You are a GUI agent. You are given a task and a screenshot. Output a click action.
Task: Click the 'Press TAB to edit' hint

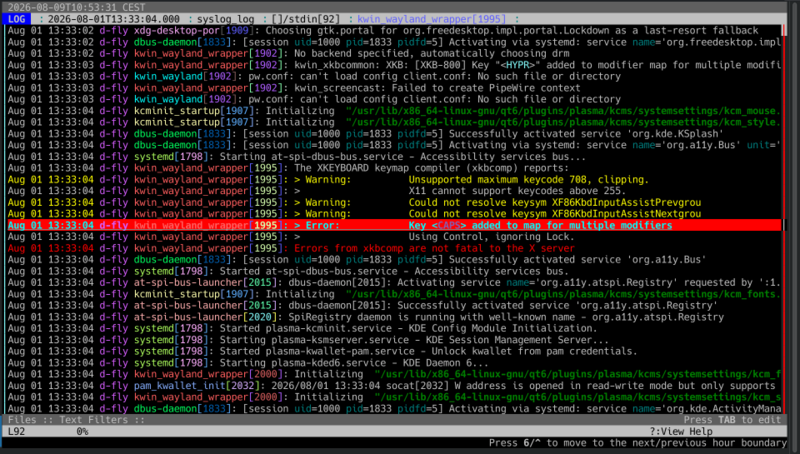tap(732, 419)
